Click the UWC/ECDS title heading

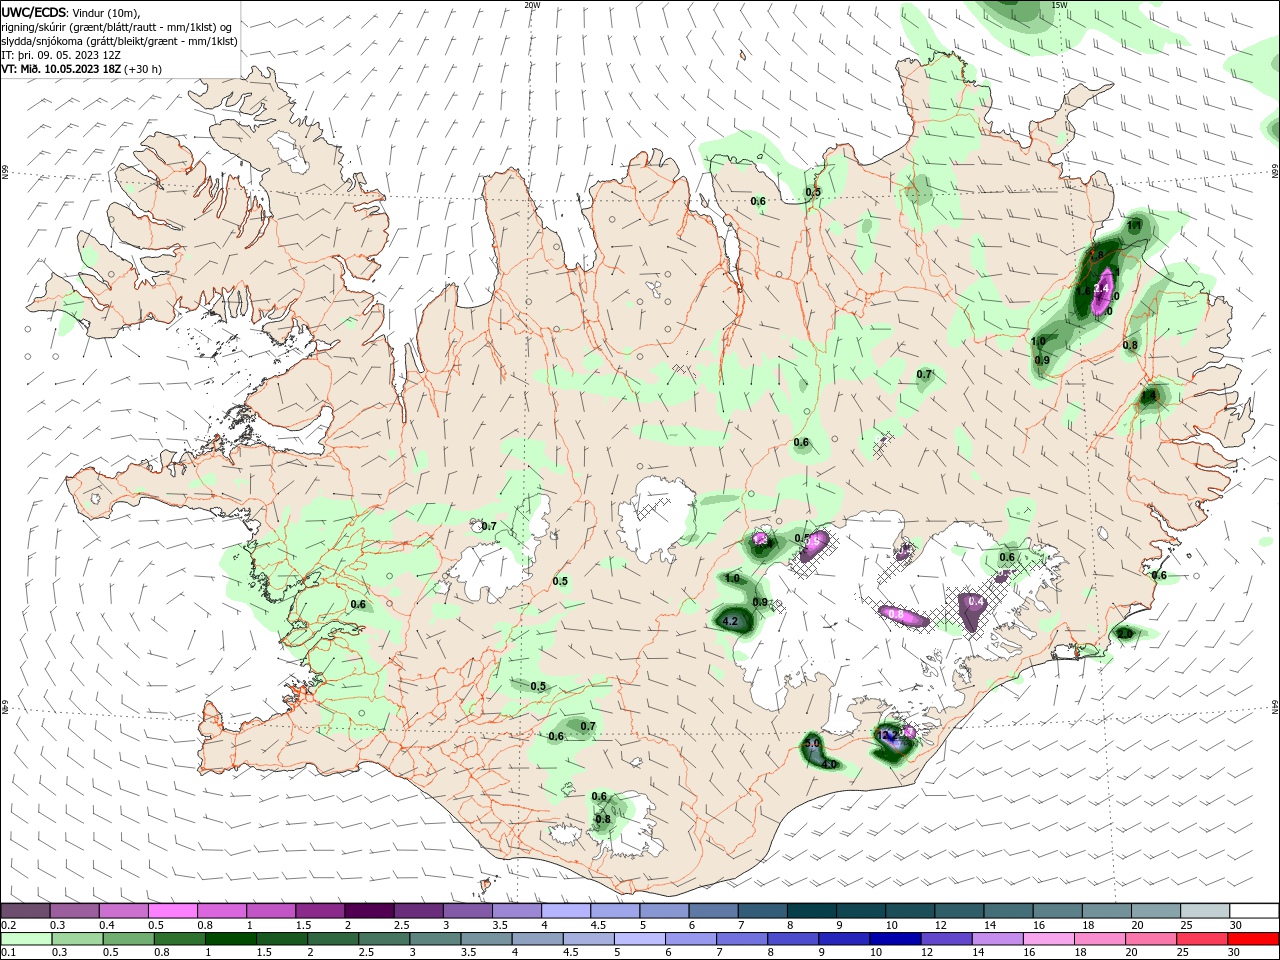pyautogui.click(x=33, y=12)
